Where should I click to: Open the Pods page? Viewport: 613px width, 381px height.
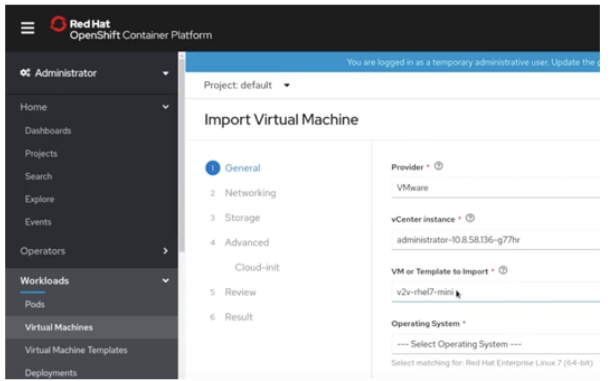[x=34, y=304]
